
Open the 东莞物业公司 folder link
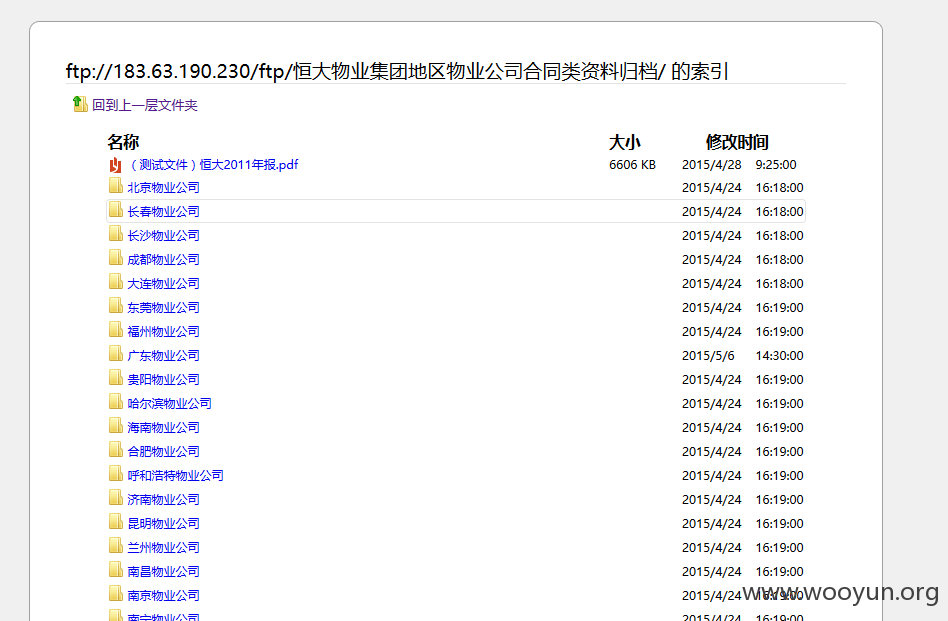(163, 307)
